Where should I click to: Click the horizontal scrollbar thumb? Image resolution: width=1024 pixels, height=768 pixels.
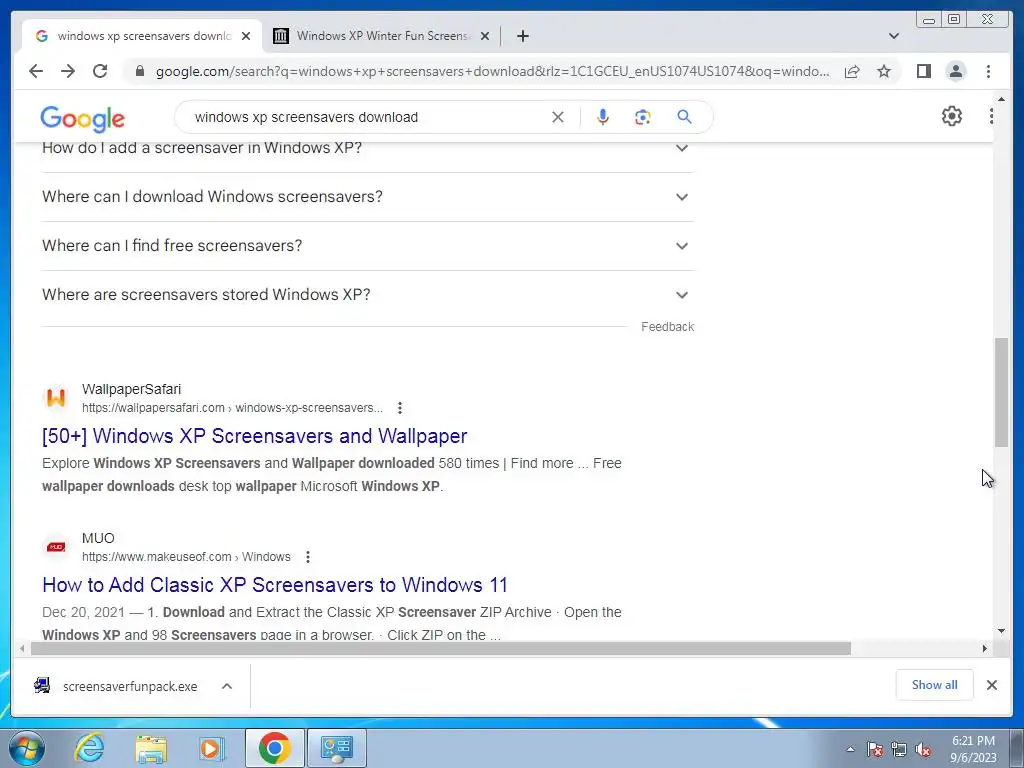(441, 648)
